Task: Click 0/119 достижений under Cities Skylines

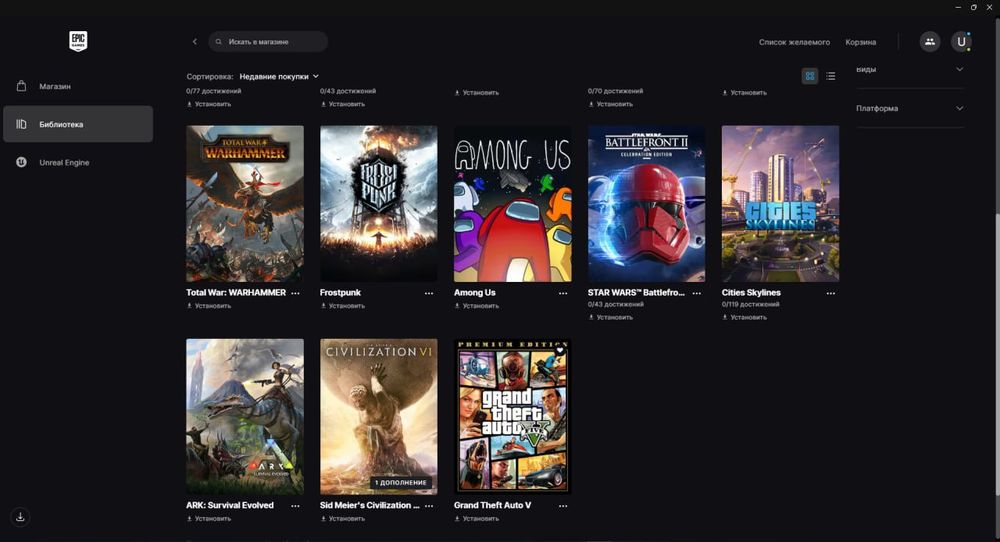Action: coord(750,304)
